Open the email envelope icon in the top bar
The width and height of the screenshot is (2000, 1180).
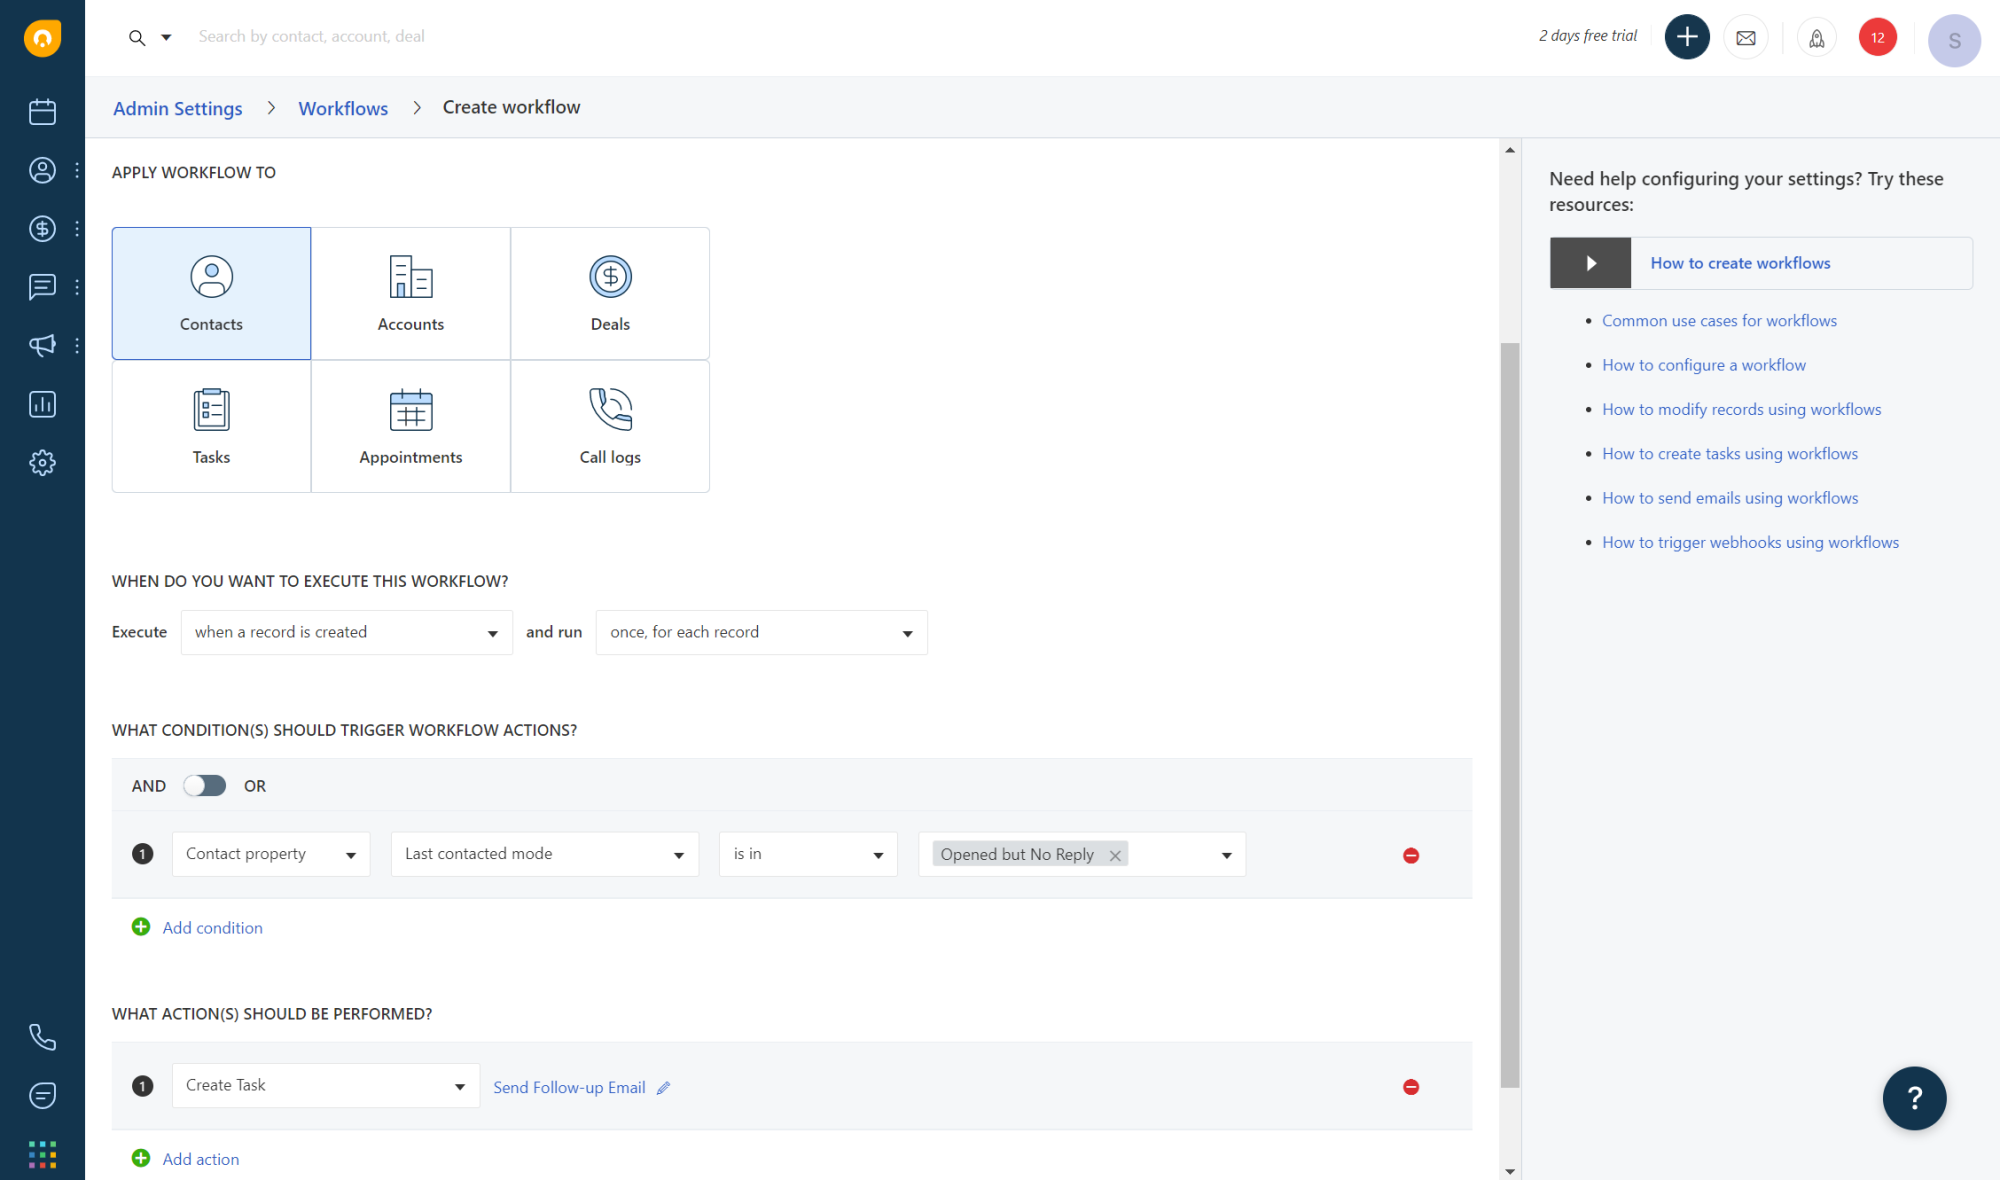[1746, 37]
